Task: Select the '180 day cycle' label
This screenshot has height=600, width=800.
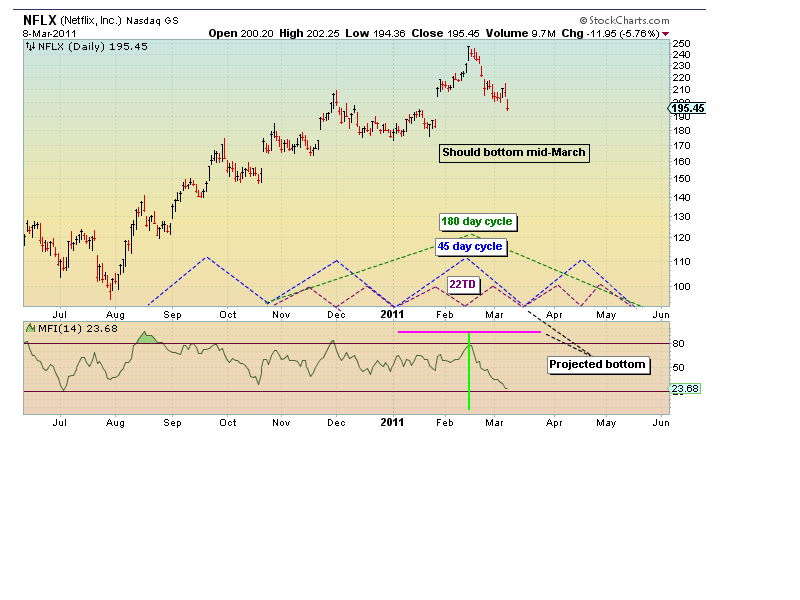Action: click(x=477, y=221)
